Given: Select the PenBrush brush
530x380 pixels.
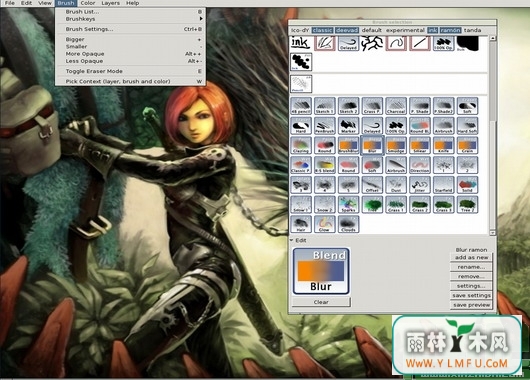Looking at the screenshot, I should 324,125.
